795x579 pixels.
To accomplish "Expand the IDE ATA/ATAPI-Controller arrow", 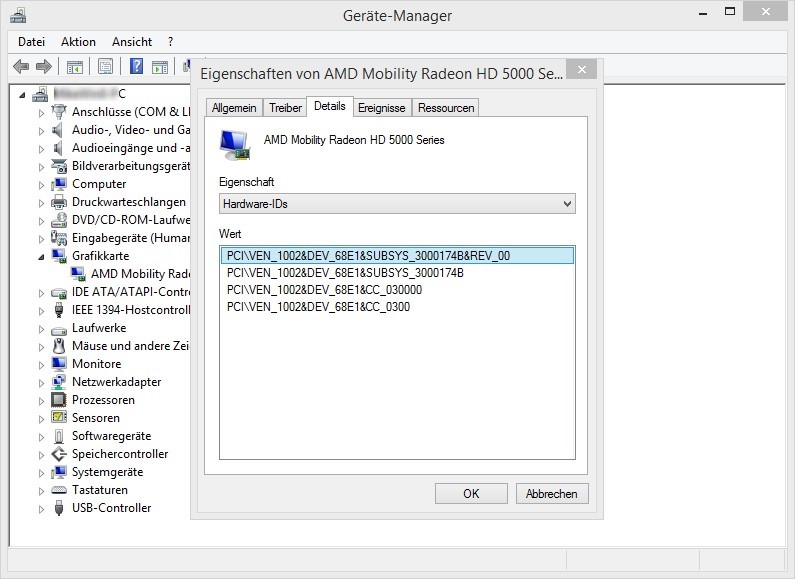I will [41, 293].
